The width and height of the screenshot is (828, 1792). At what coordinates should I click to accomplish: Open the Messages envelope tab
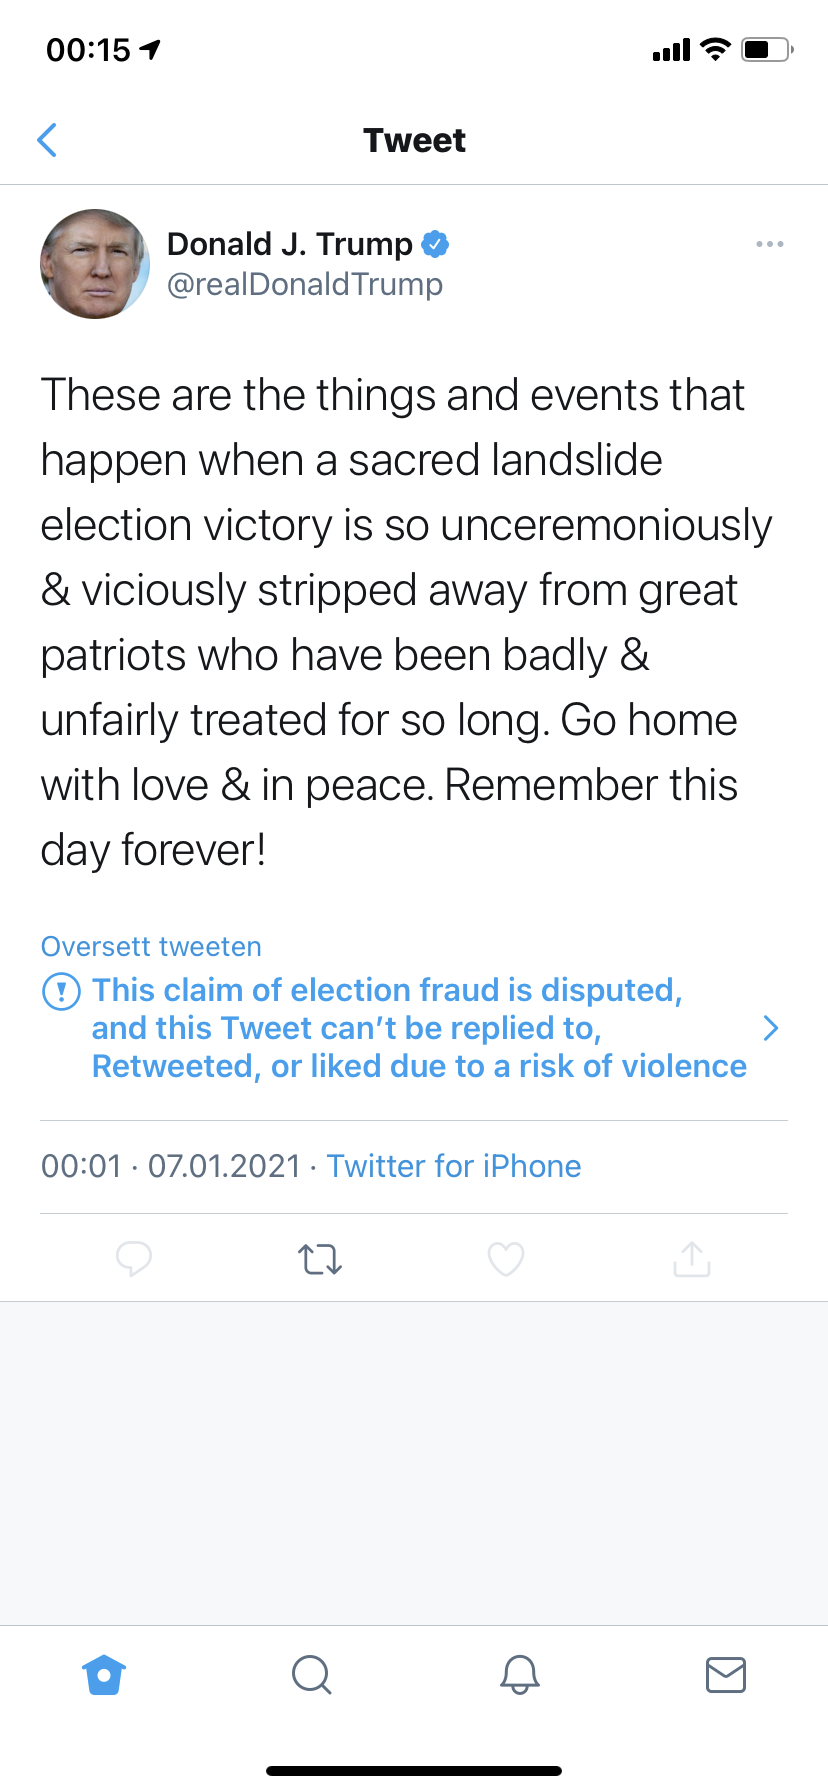point(726,1674)
